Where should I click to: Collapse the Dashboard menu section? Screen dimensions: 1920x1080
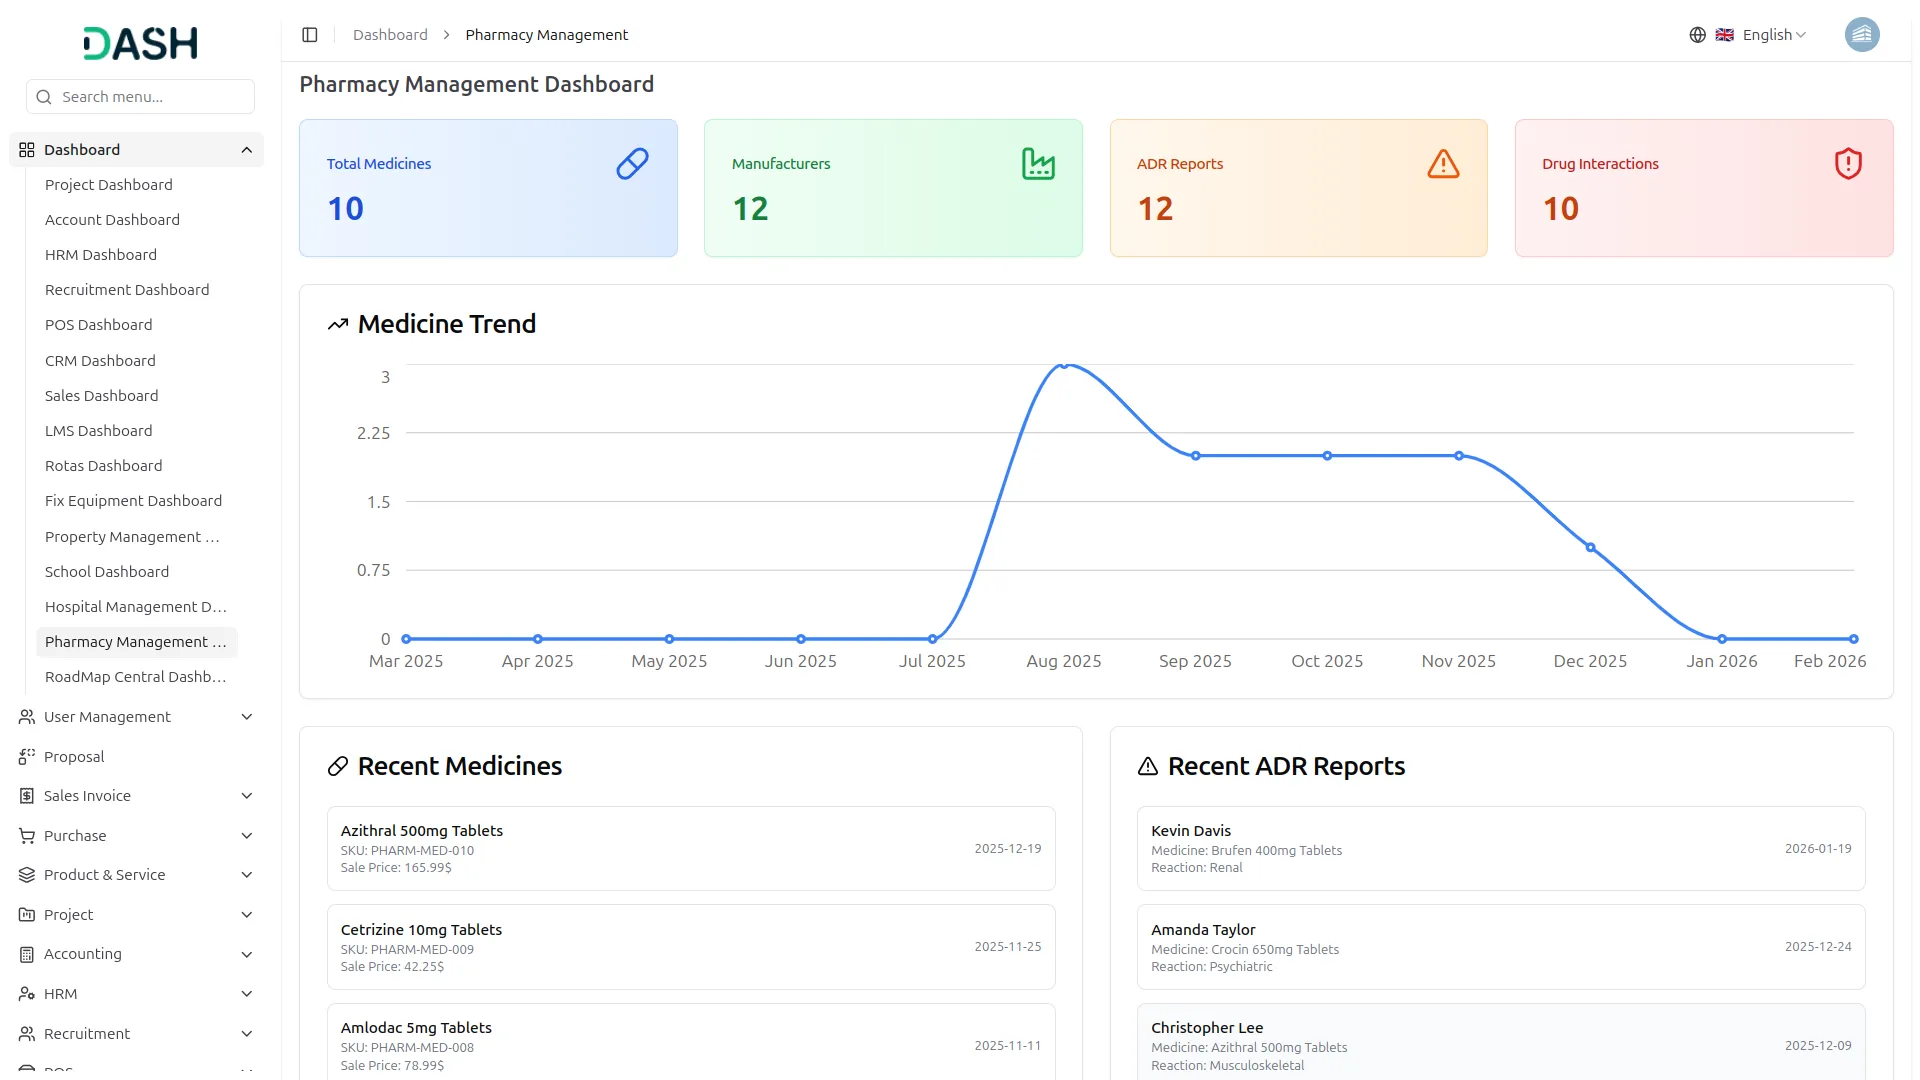pyautogui.click(x=246, y=150)
